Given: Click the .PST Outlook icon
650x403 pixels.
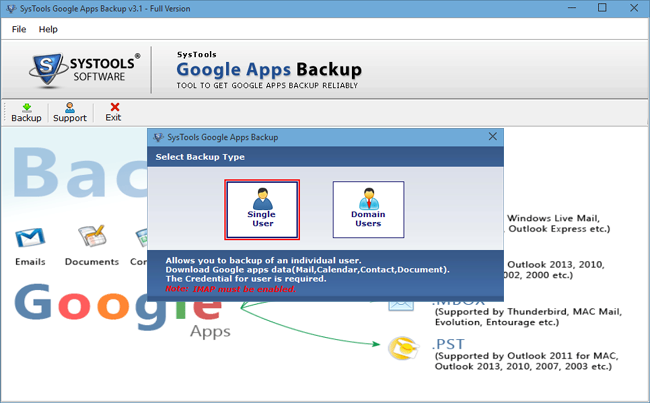Looking at the screenshot, I should click(x=403, y=347).
